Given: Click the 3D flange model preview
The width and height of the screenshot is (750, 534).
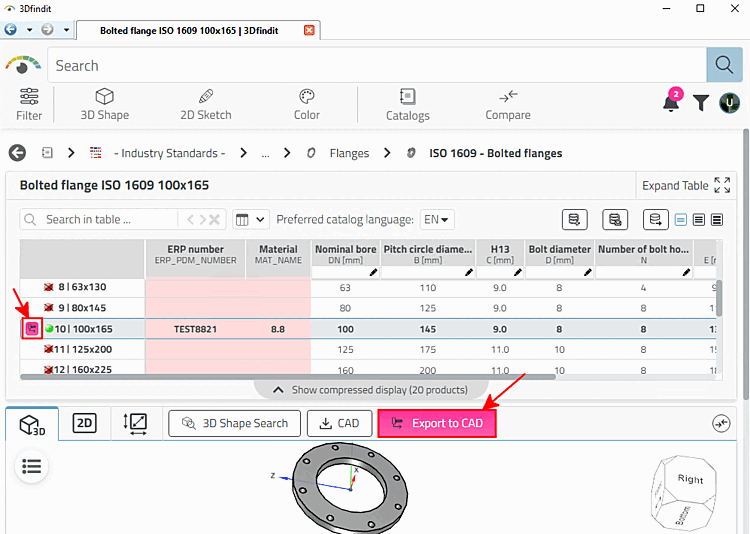Looking at the screenshot, I should point(350,488).
